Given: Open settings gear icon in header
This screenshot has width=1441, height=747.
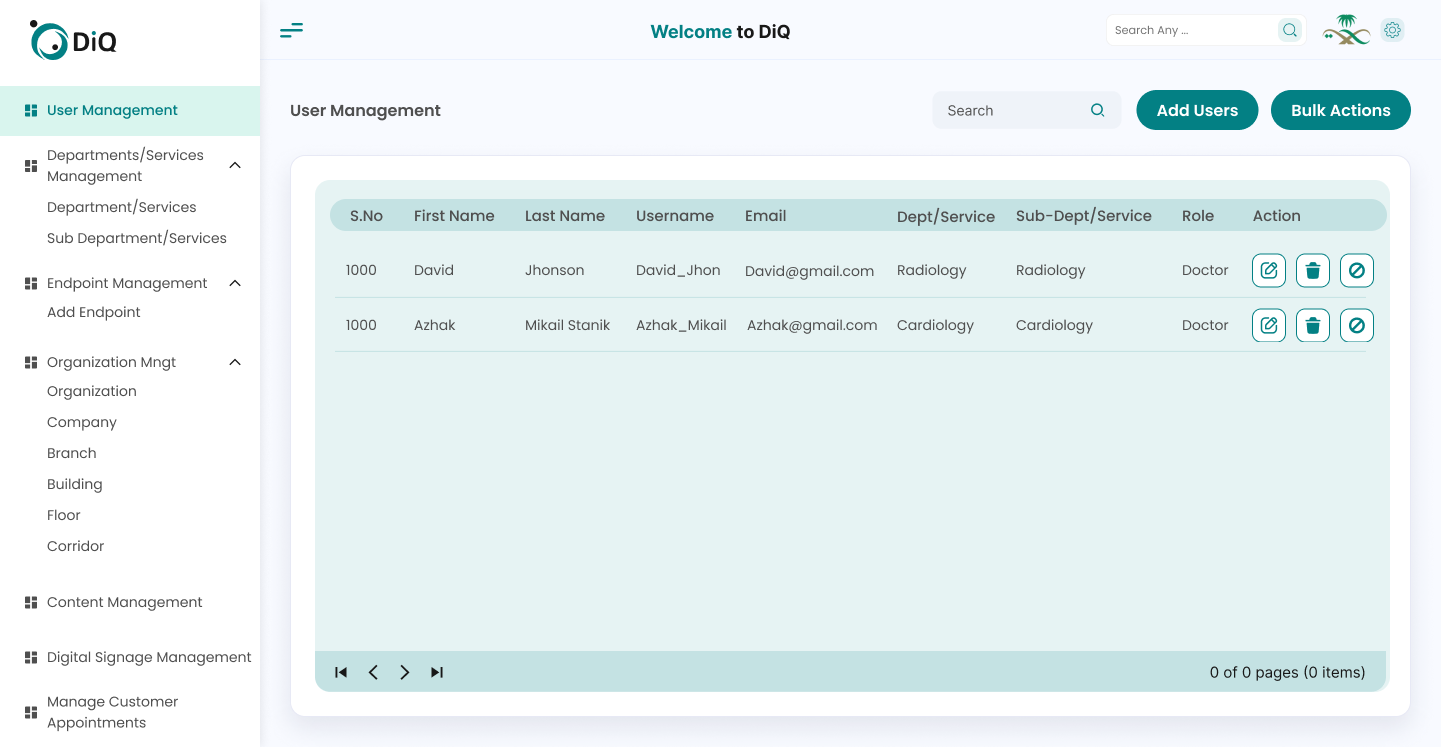Looking at the screenshot, I should [1392, 30].
